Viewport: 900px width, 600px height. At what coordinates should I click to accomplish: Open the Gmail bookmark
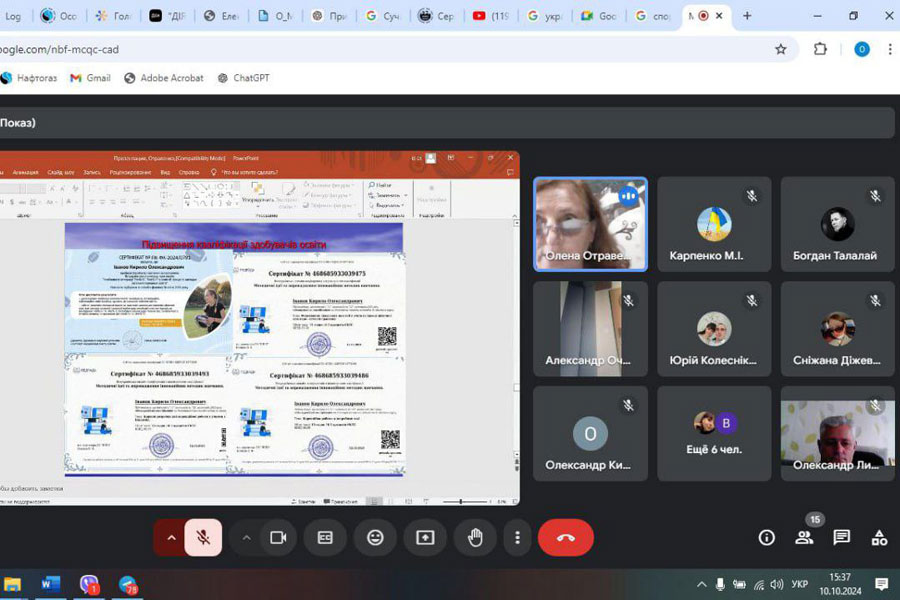click(x=90, y=78)
